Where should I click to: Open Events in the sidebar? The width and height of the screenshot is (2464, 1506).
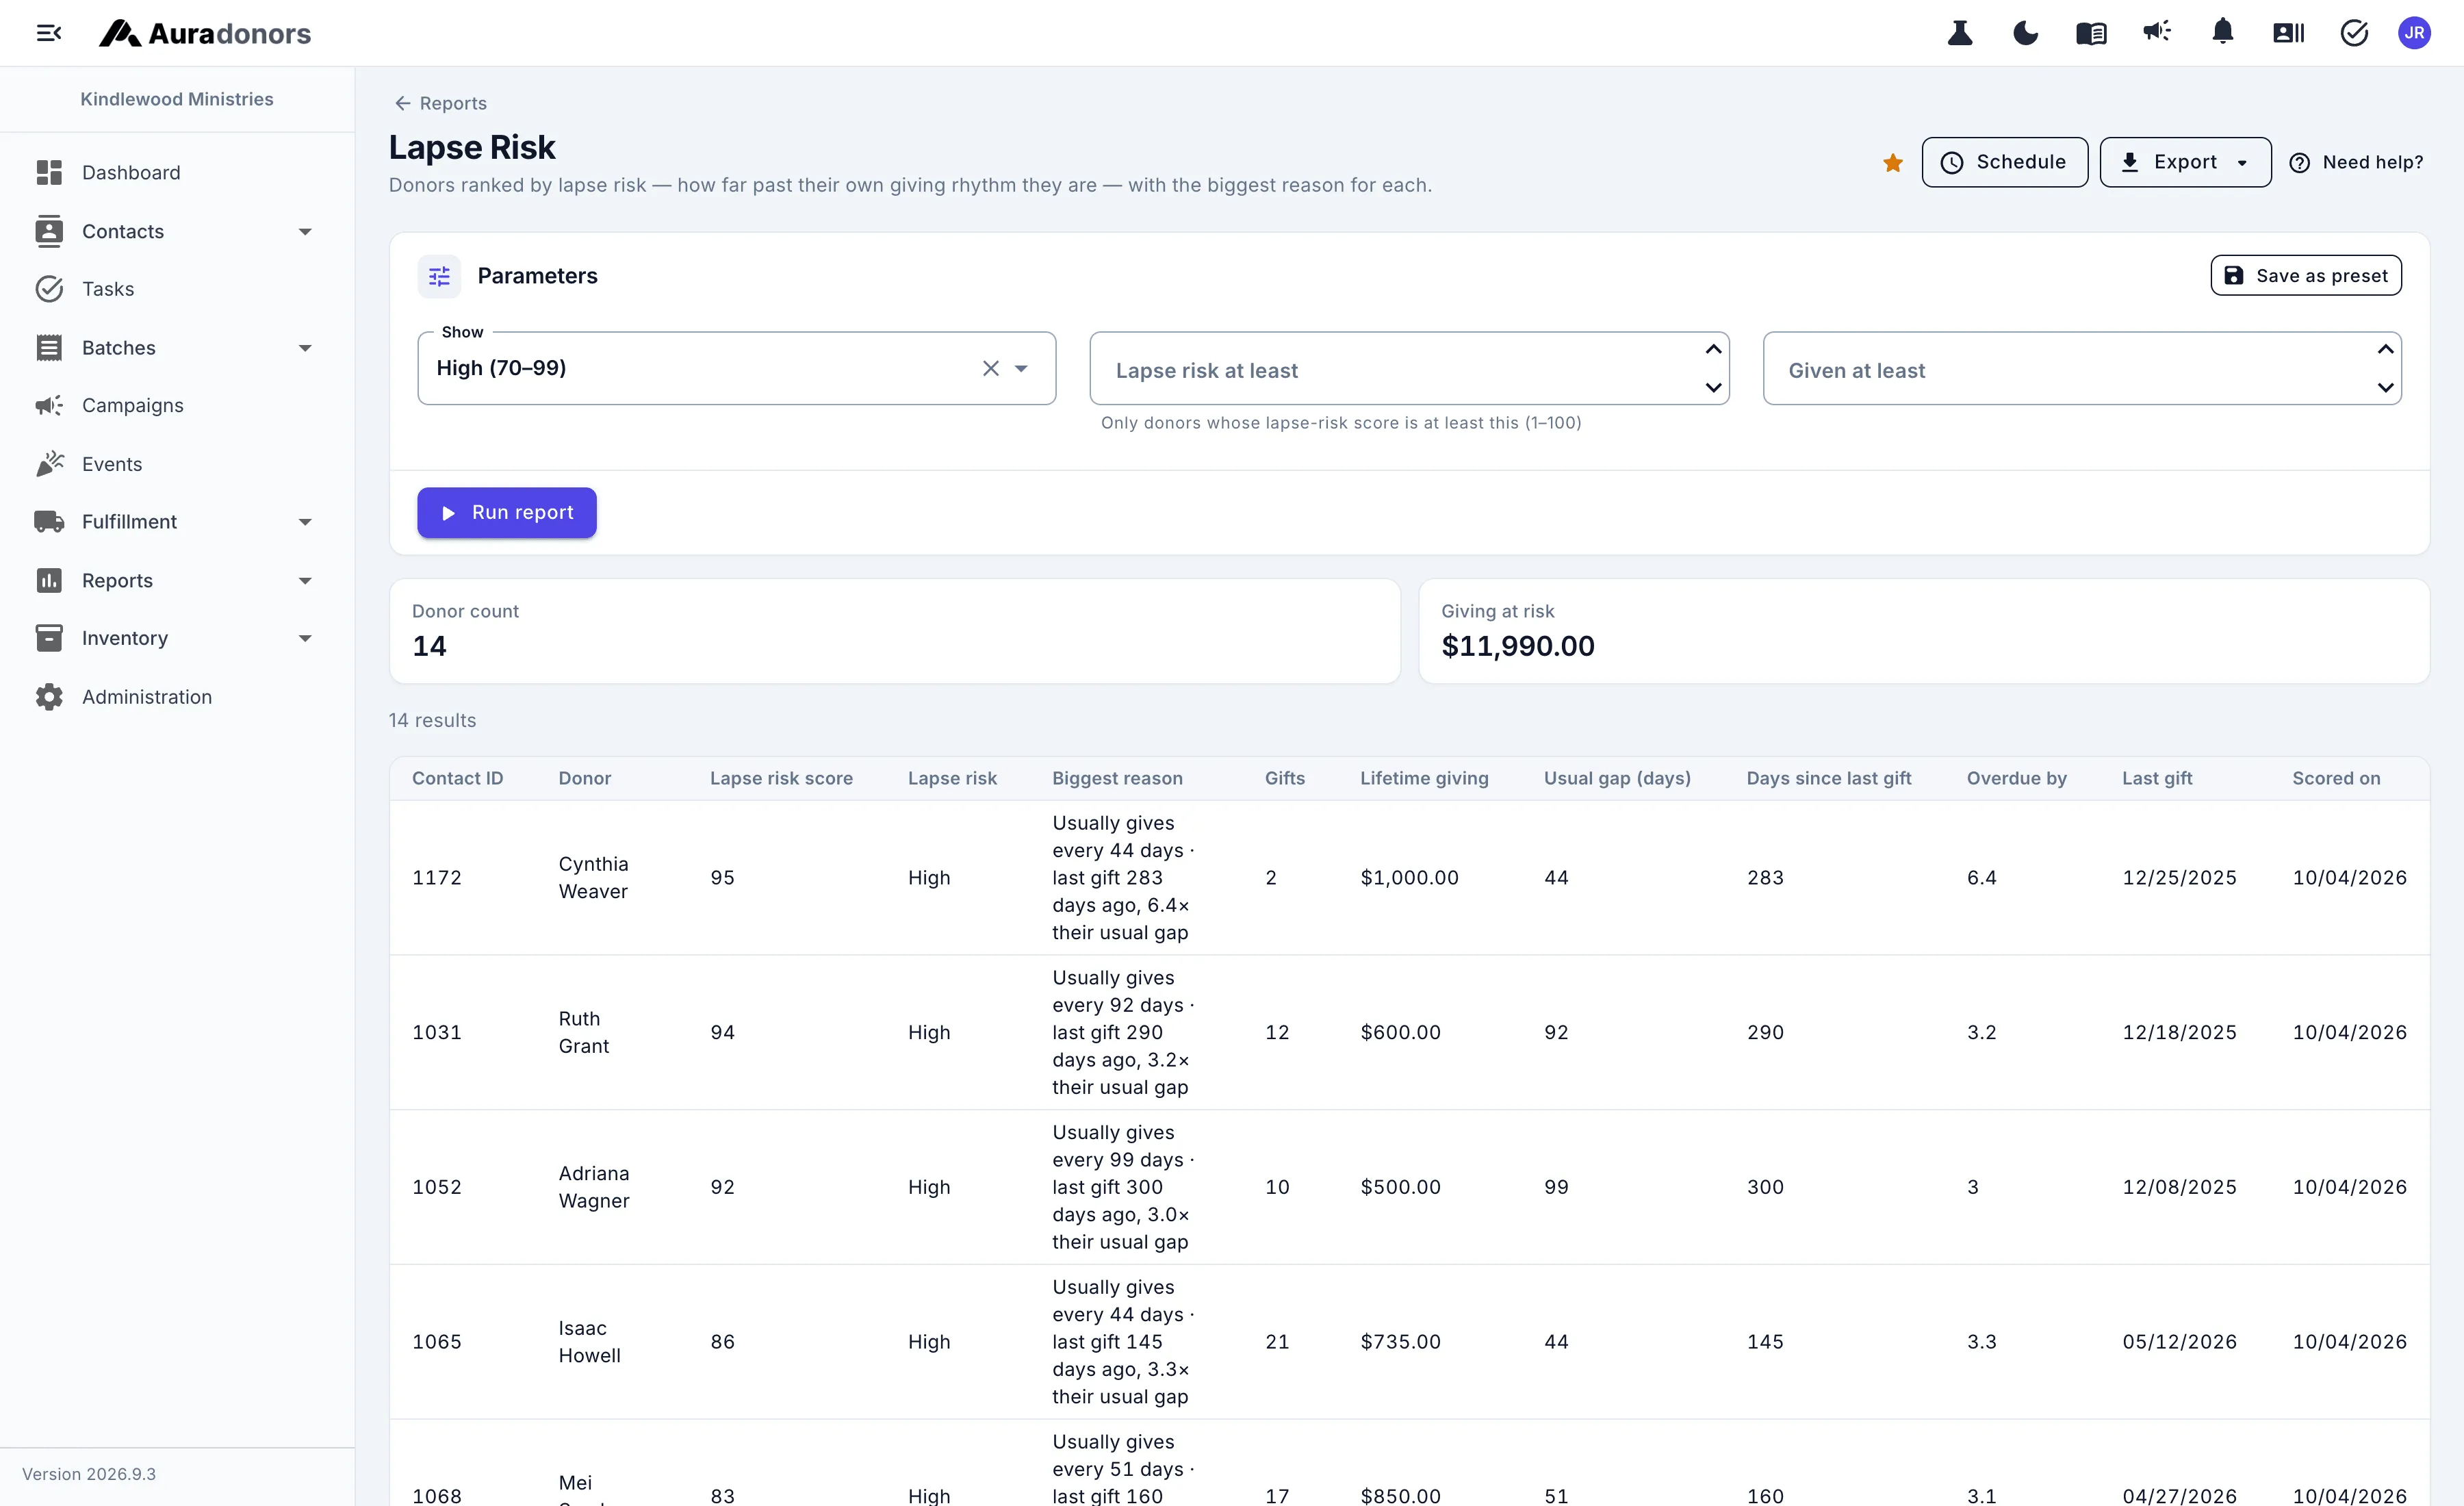(x=177, y=464)
